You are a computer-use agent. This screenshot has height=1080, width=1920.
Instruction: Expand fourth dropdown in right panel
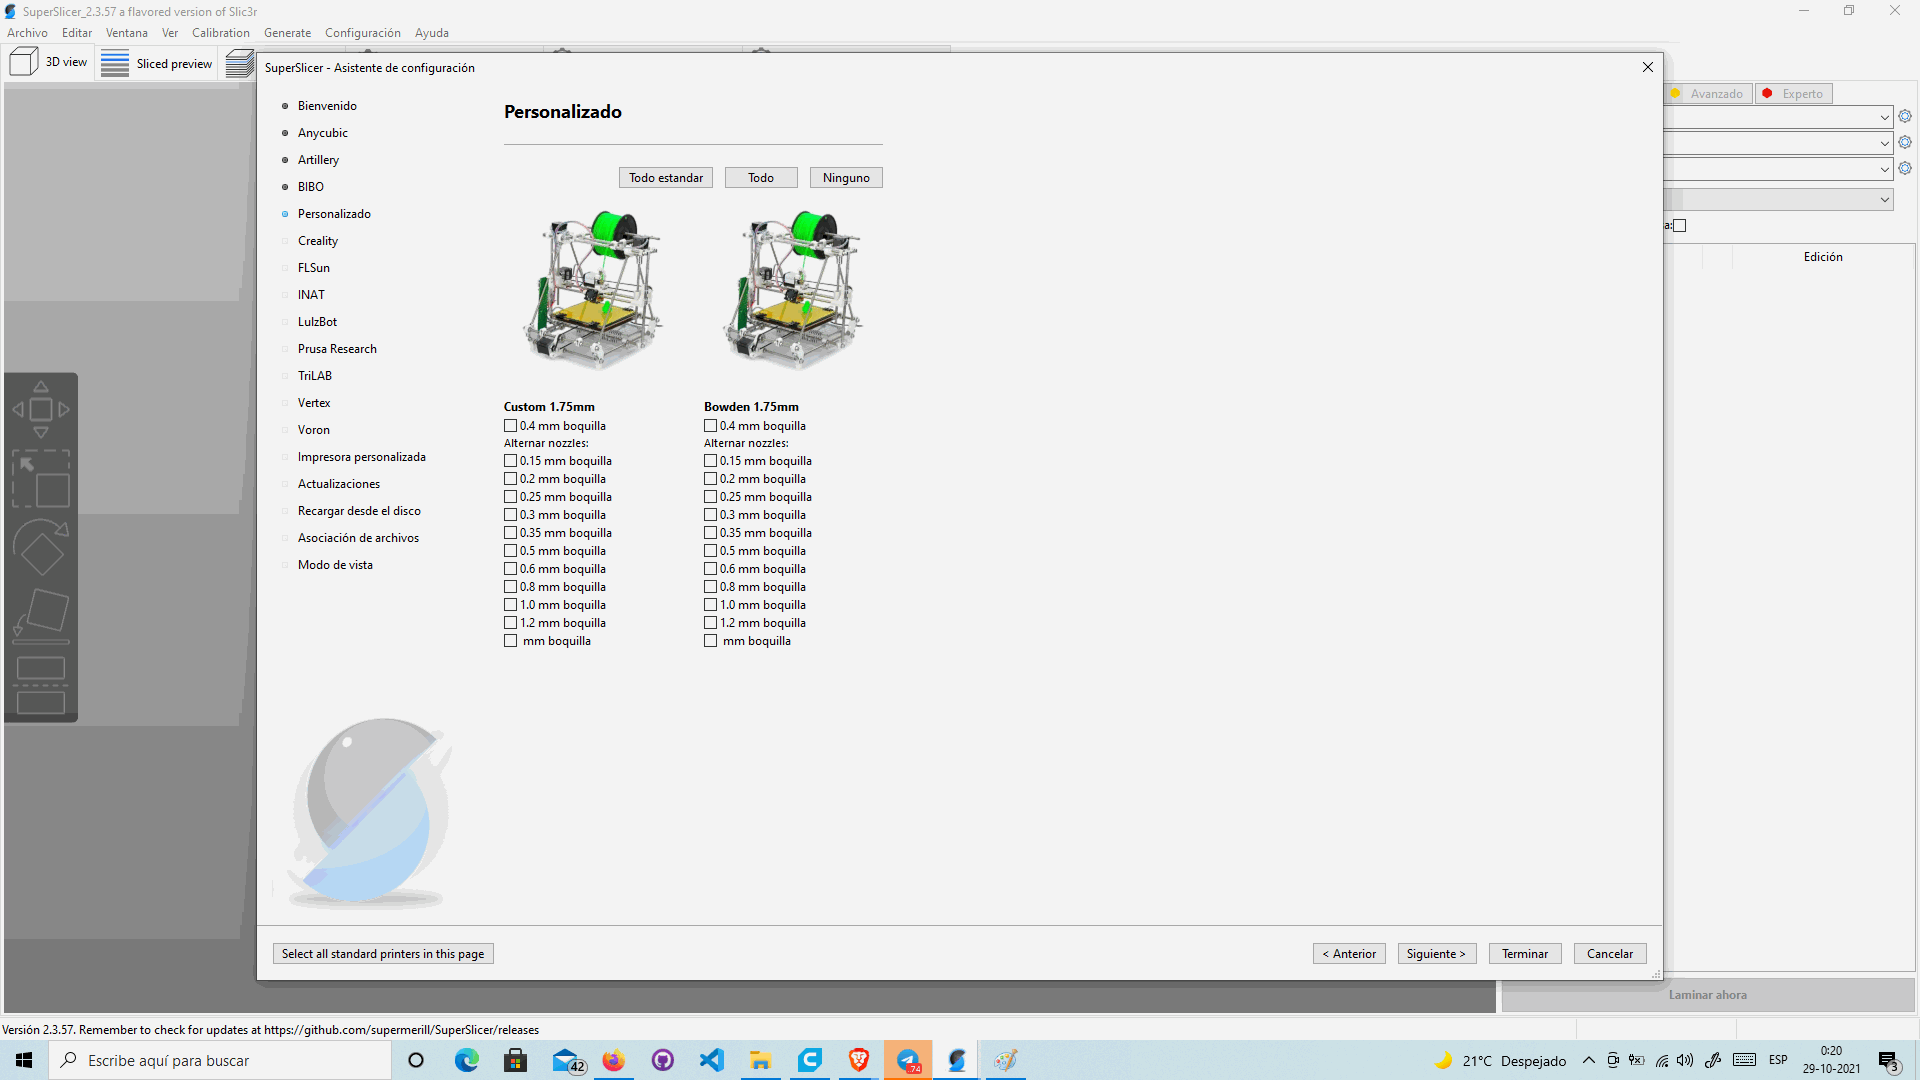click(1884, 200)
